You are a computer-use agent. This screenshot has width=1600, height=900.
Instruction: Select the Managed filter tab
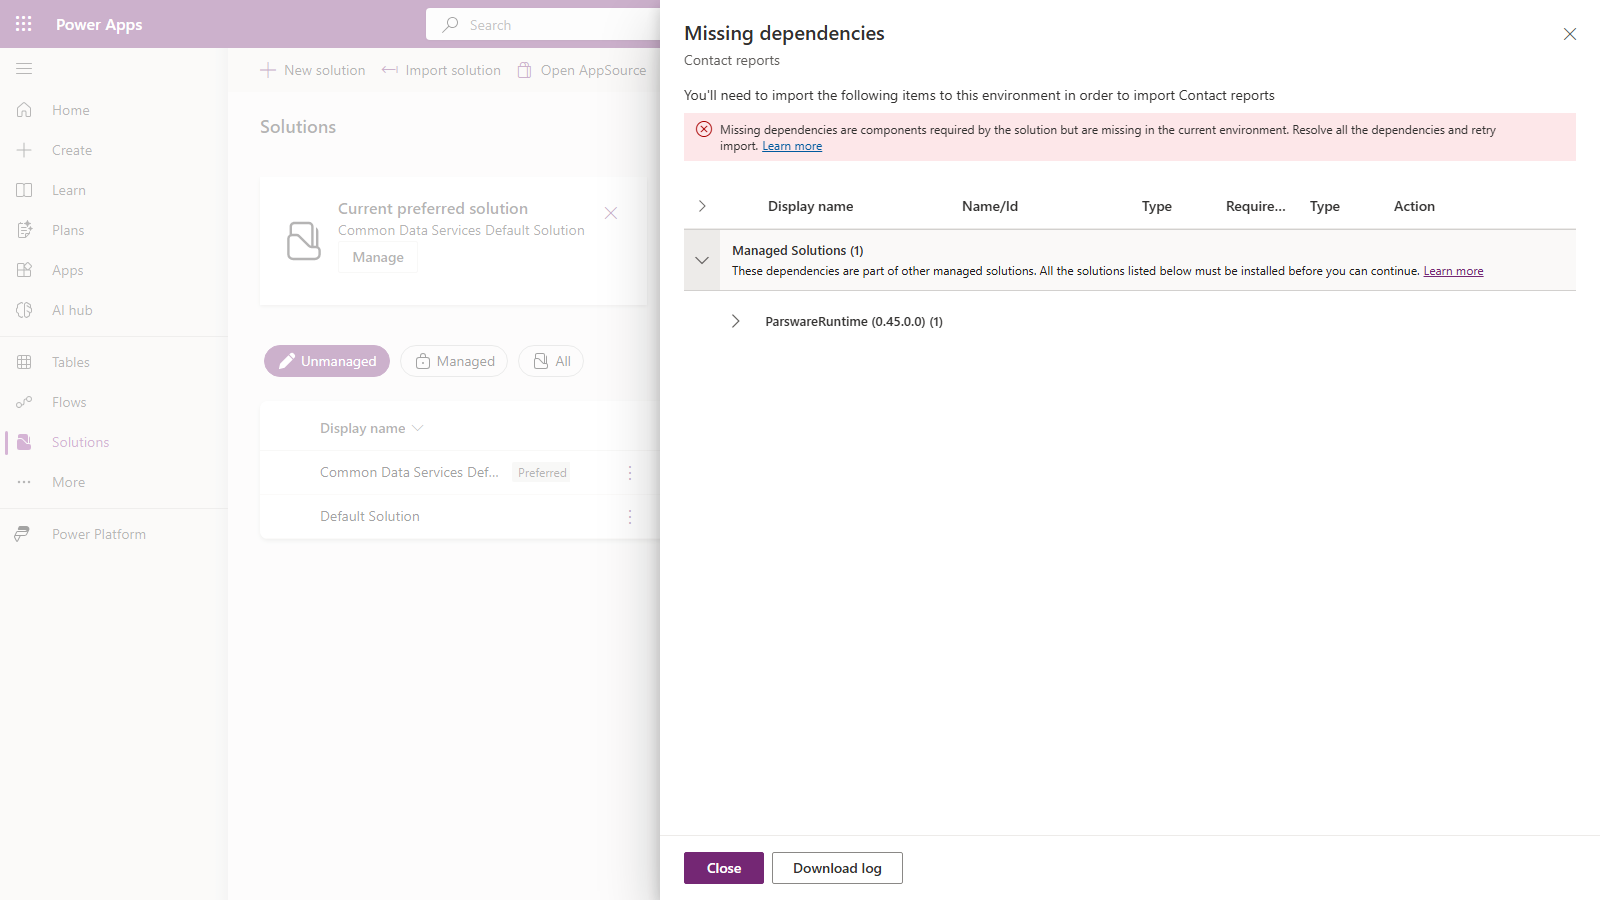(454, 361)
